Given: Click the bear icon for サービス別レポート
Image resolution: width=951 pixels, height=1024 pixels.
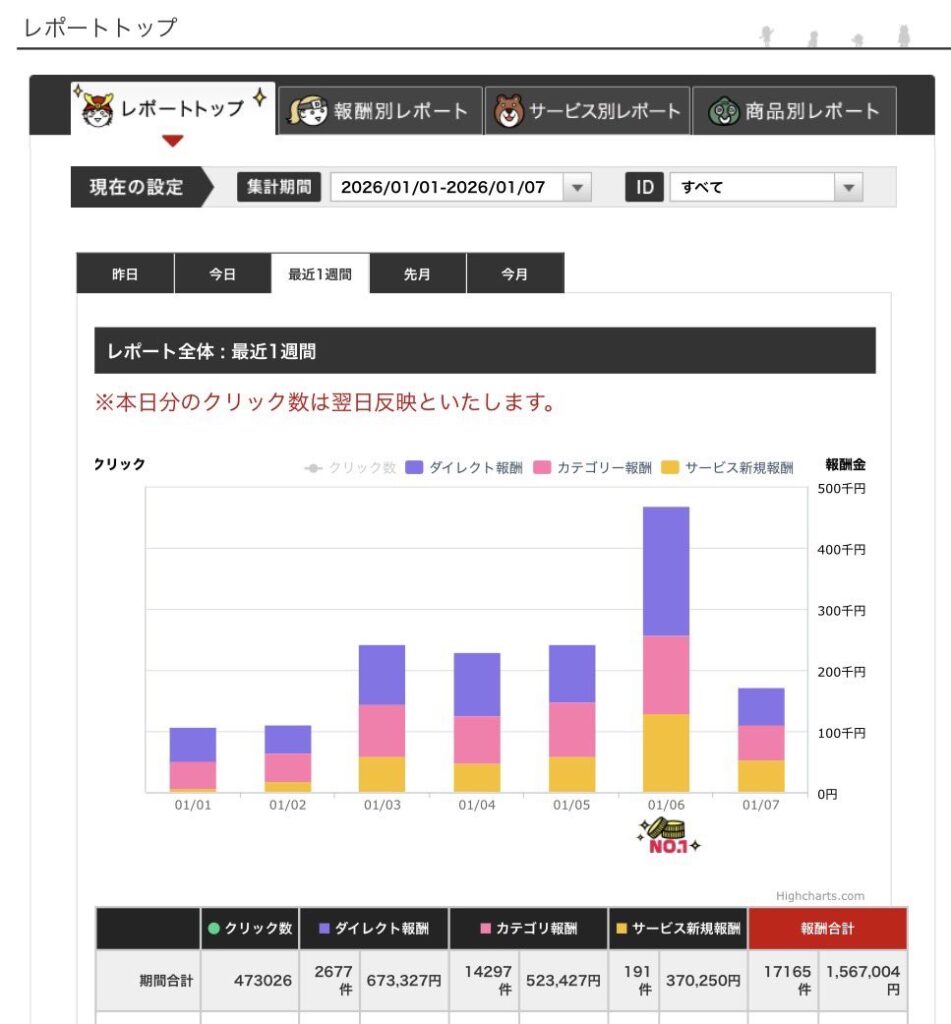Looking at the screenshot, I should coord(509,111).
